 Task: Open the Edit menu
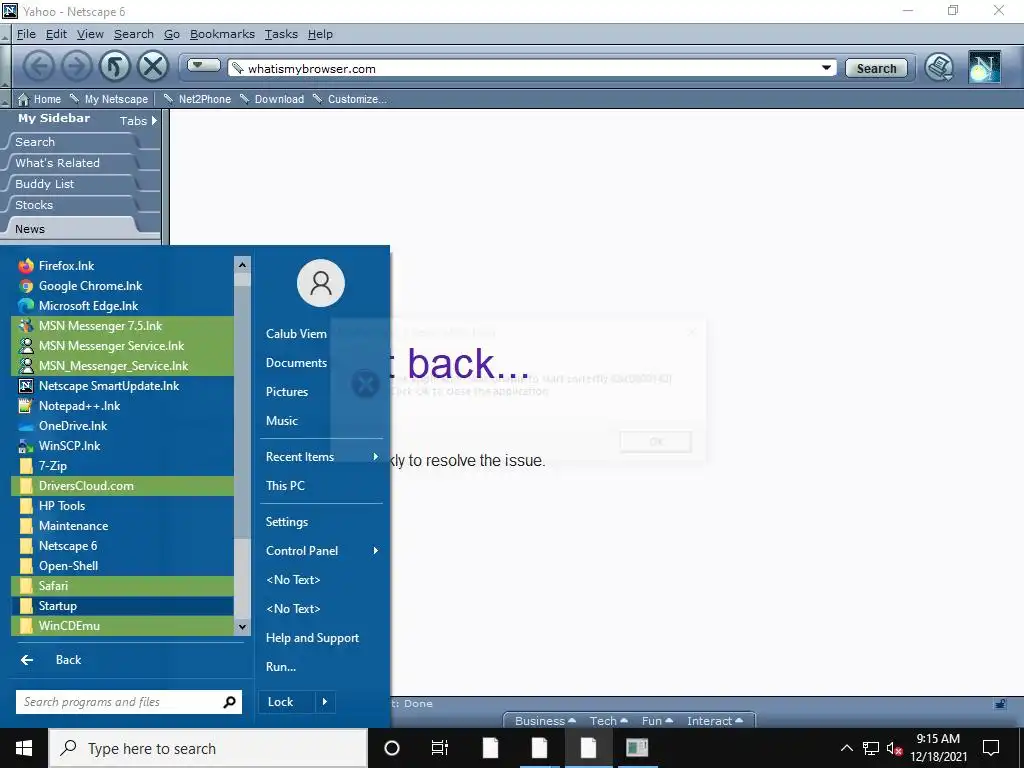[56, 34]
